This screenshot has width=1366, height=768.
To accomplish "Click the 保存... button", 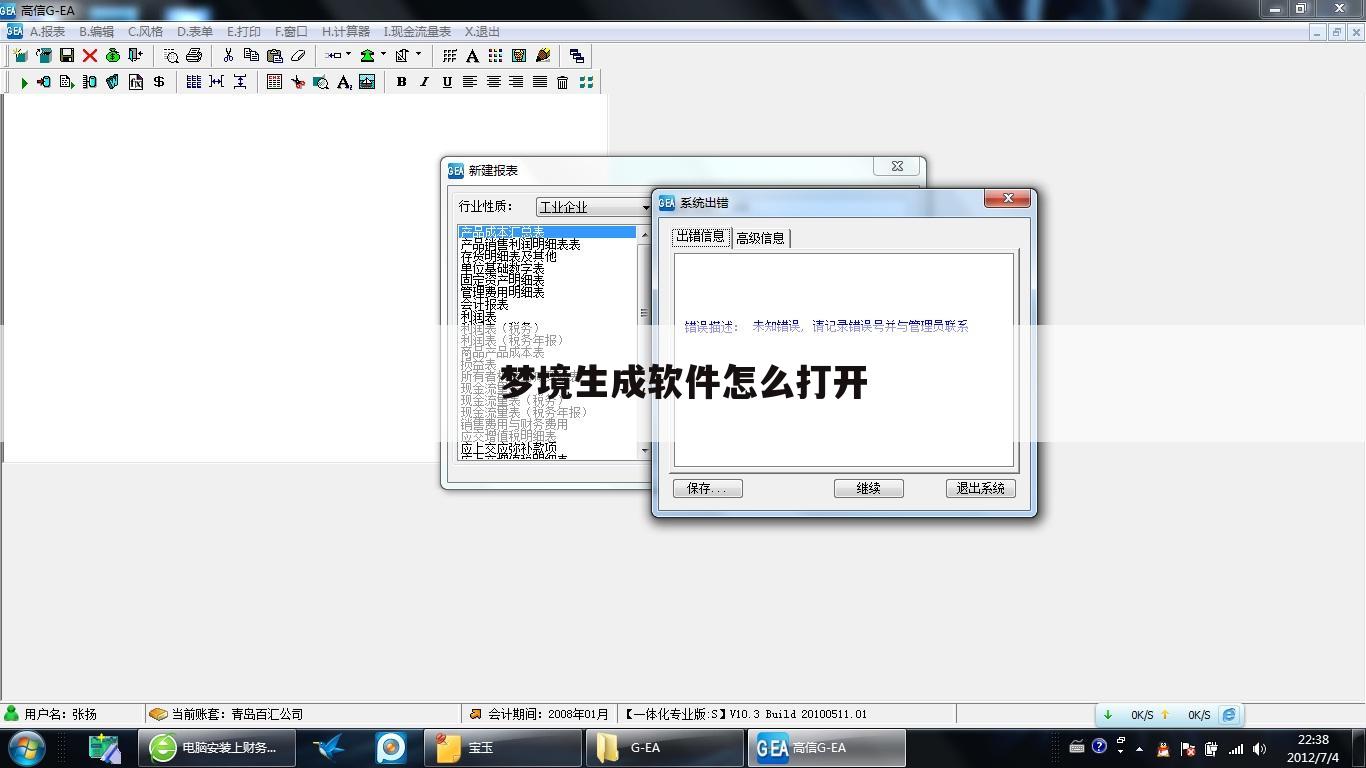I will point(708,488).
